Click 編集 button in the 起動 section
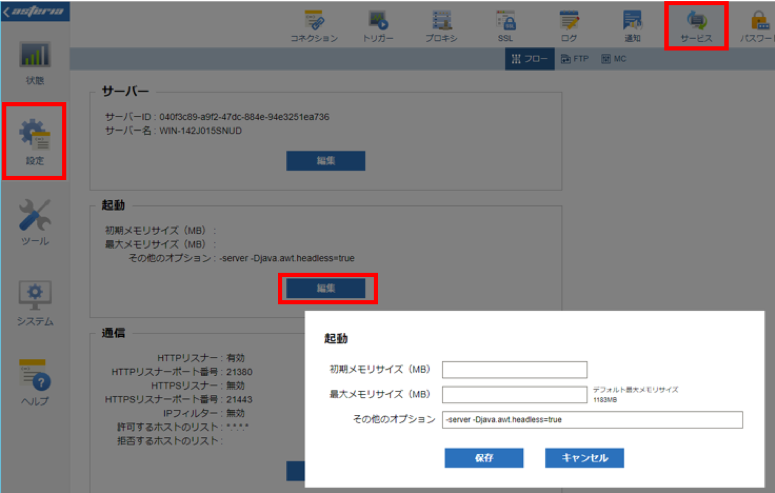775x493 pixels. tap(326, 288)
